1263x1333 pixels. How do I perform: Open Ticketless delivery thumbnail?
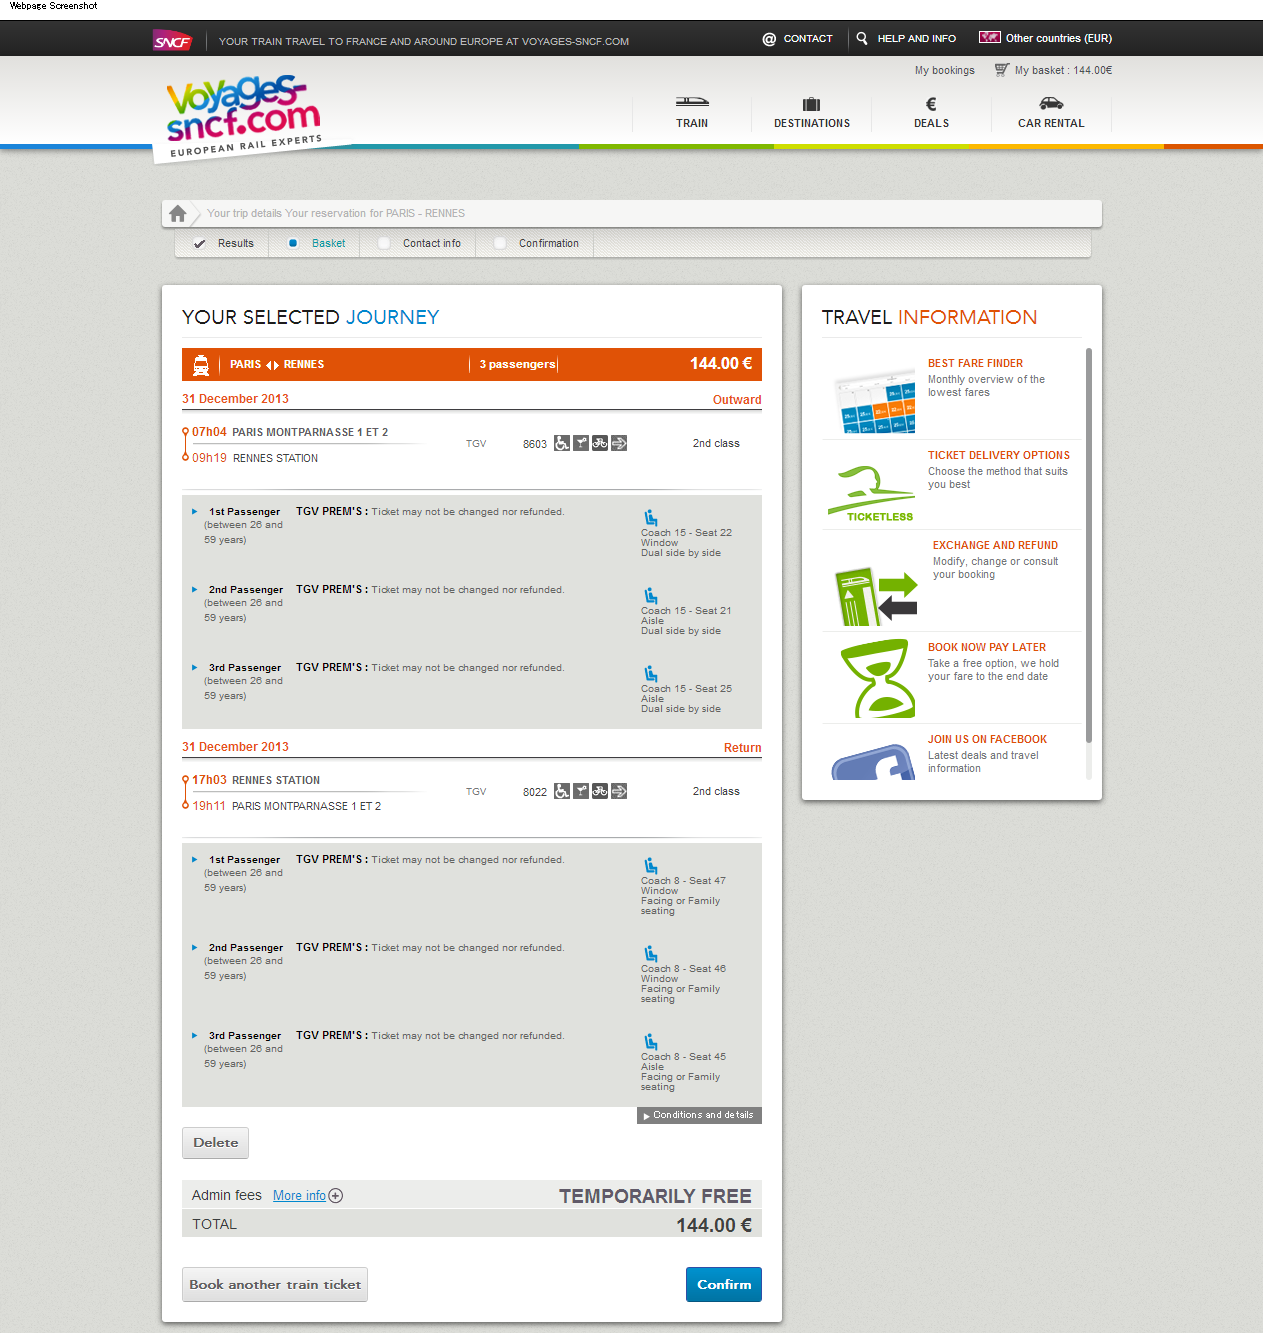(x=871, y=494)
